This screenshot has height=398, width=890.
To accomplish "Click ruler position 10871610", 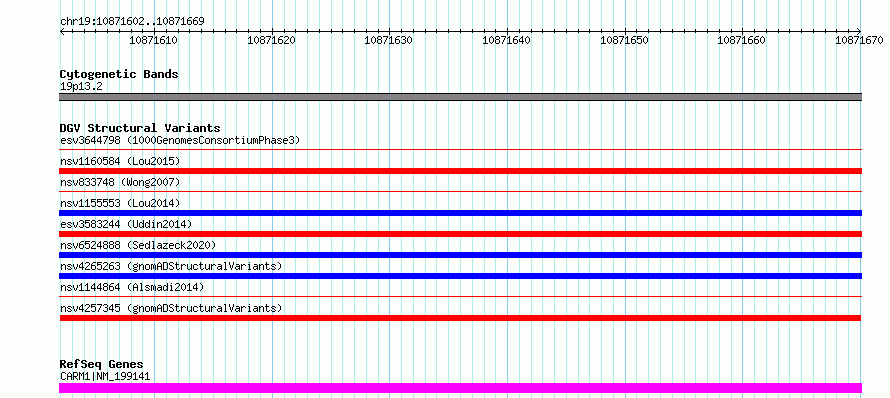I will point(154,41).
